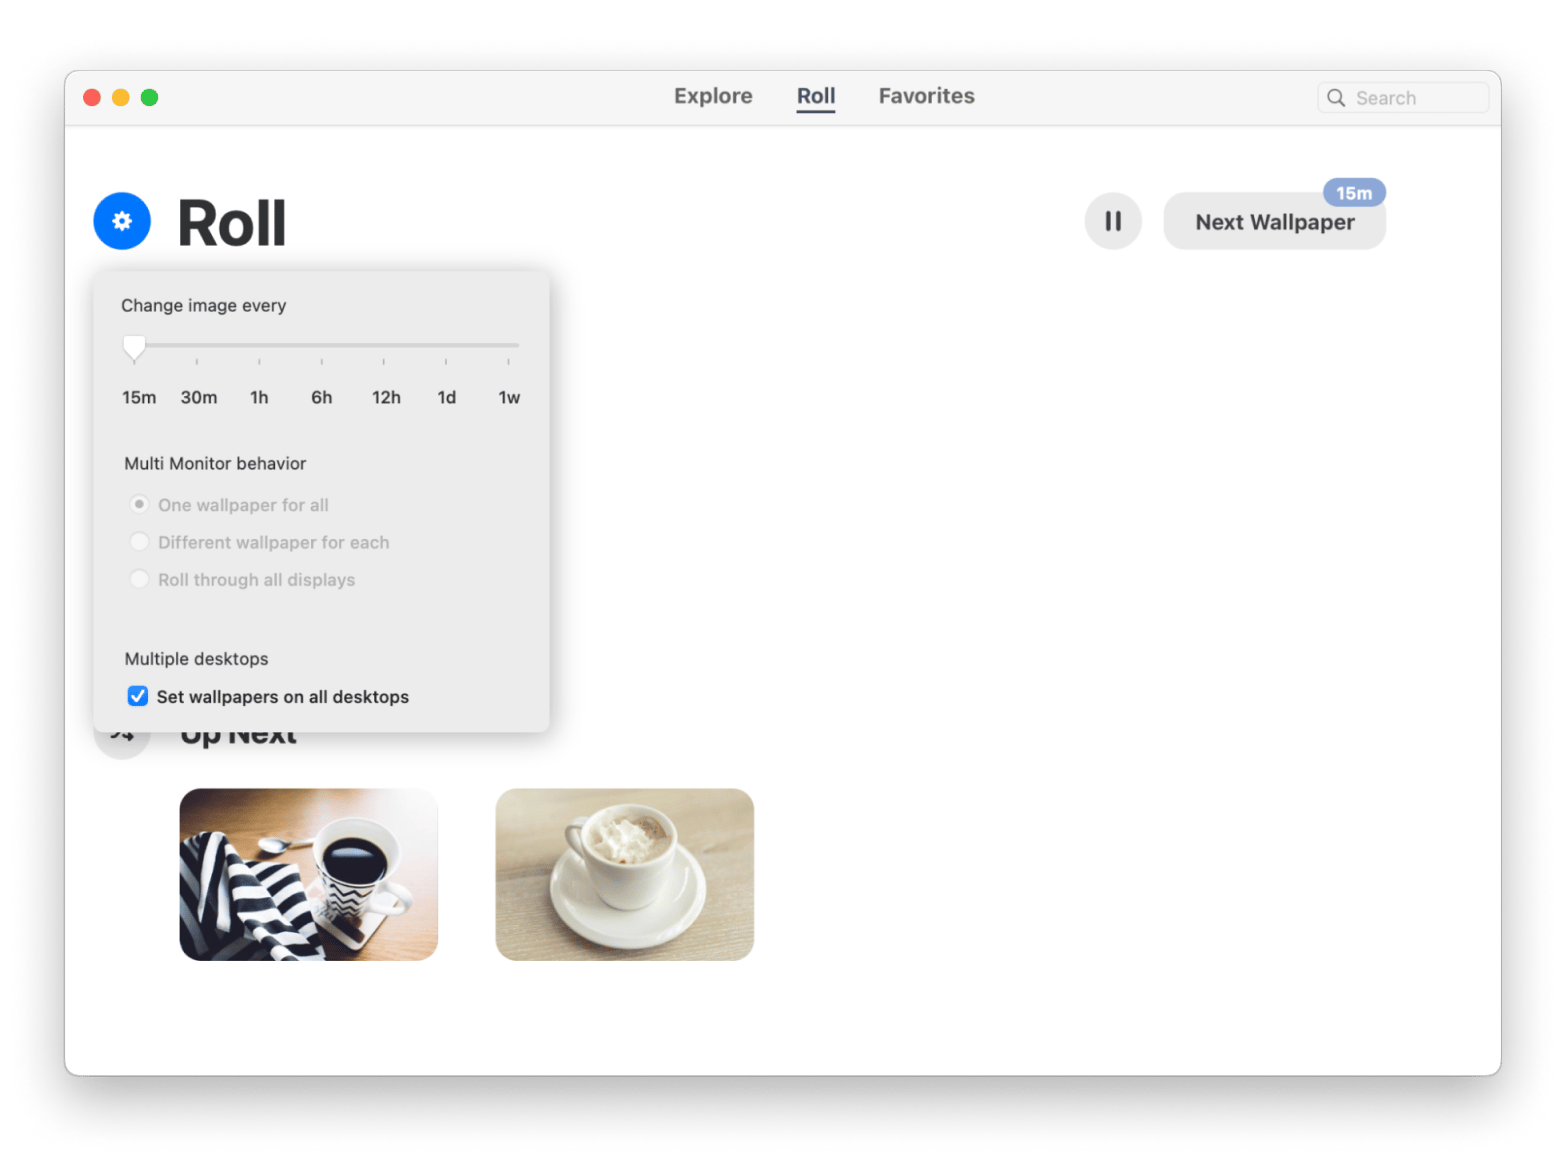Set the interval slider to 1h tick
The width and height of the screenshot is (1560, 1170).
point(259,346)
